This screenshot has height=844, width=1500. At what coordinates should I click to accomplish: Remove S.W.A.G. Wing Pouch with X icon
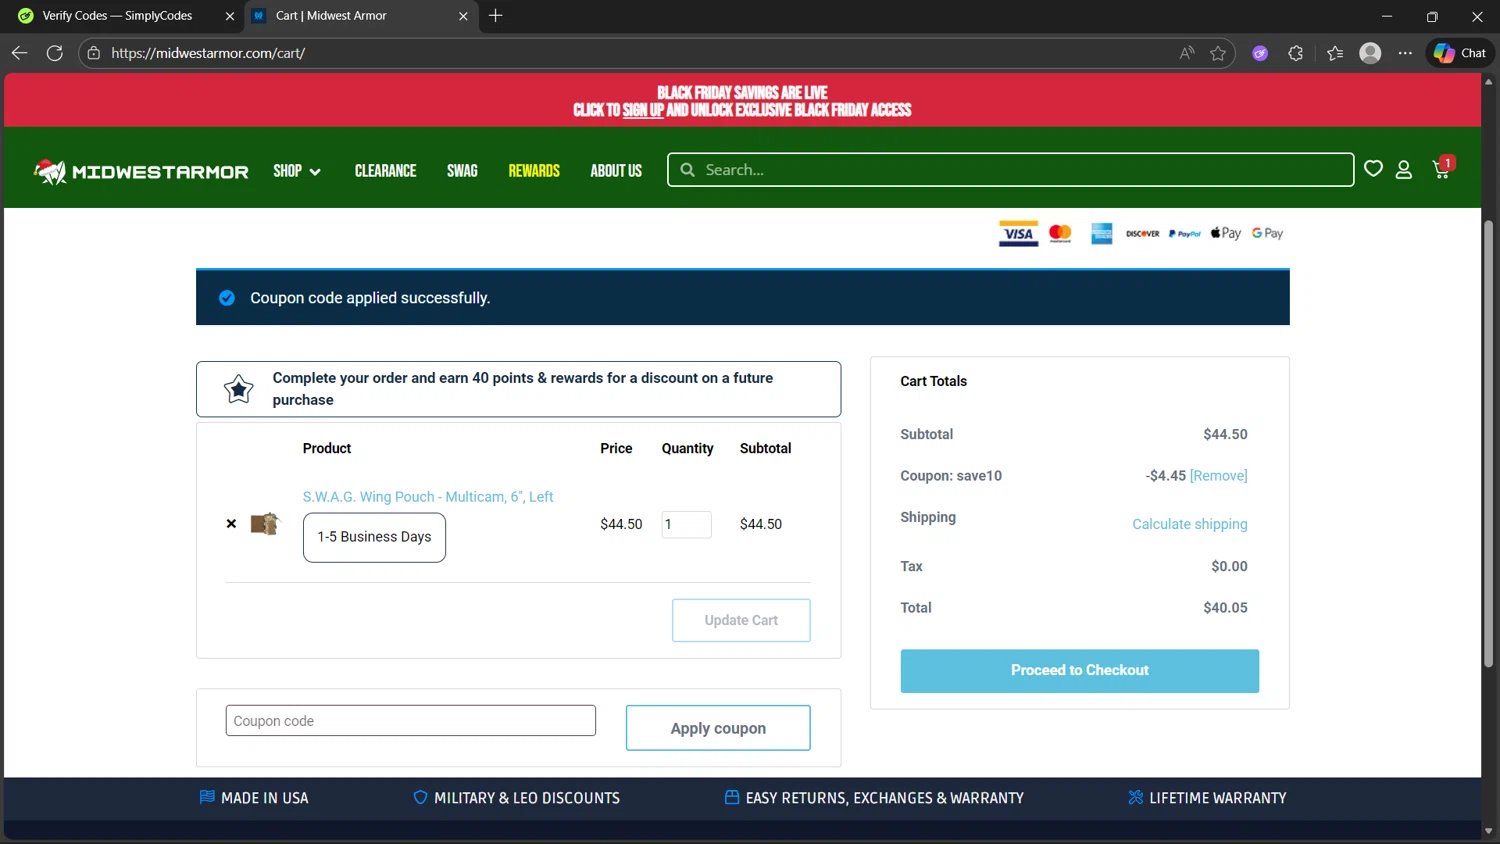pos(231,524)
